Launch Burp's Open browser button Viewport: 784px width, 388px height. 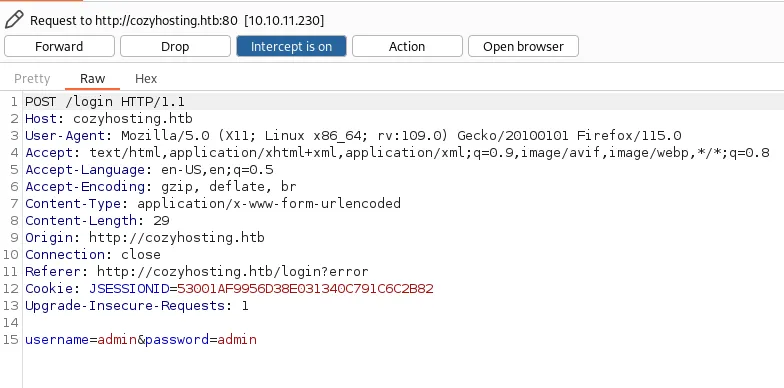(523, 46)
